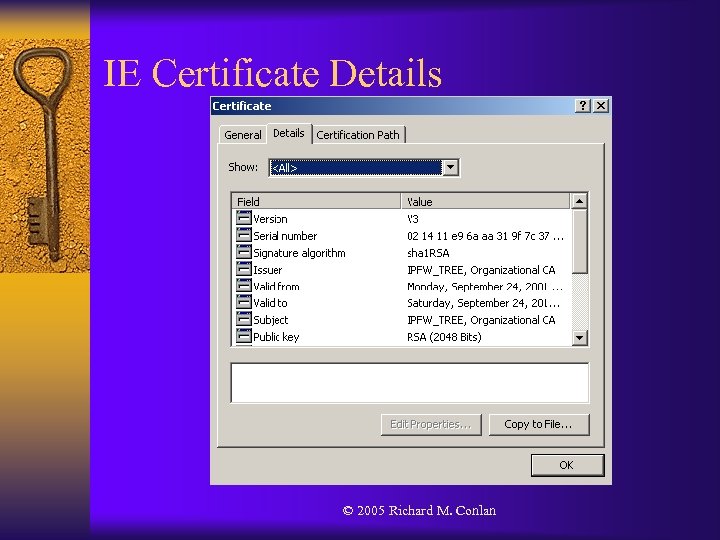
Task: Click the Issuer field icon
Action: [x=244, y=269]
